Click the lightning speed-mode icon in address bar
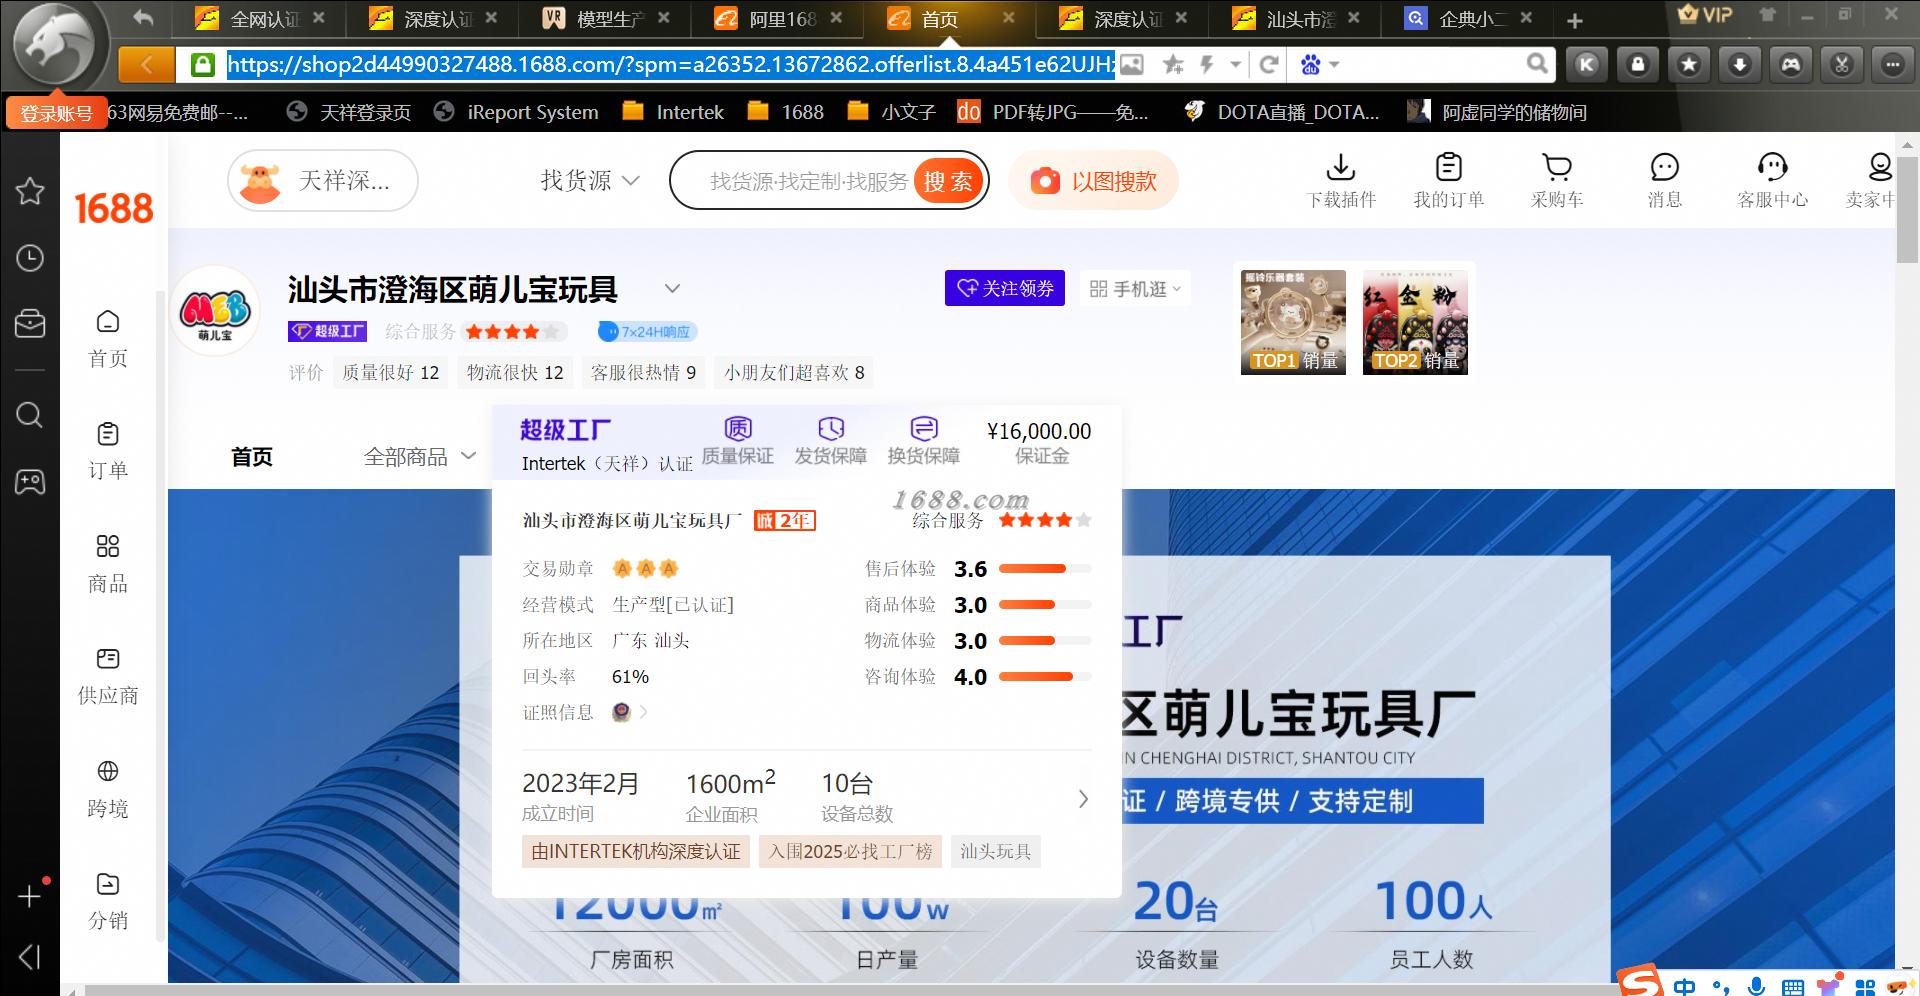 [1207, 65]
